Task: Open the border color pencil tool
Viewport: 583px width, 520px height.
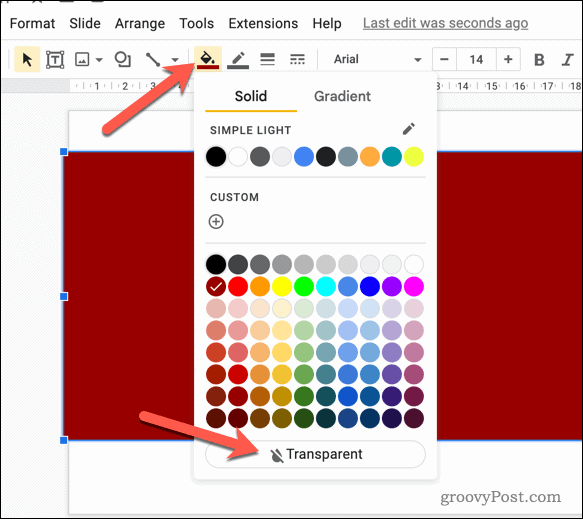Action: [238, 60]
